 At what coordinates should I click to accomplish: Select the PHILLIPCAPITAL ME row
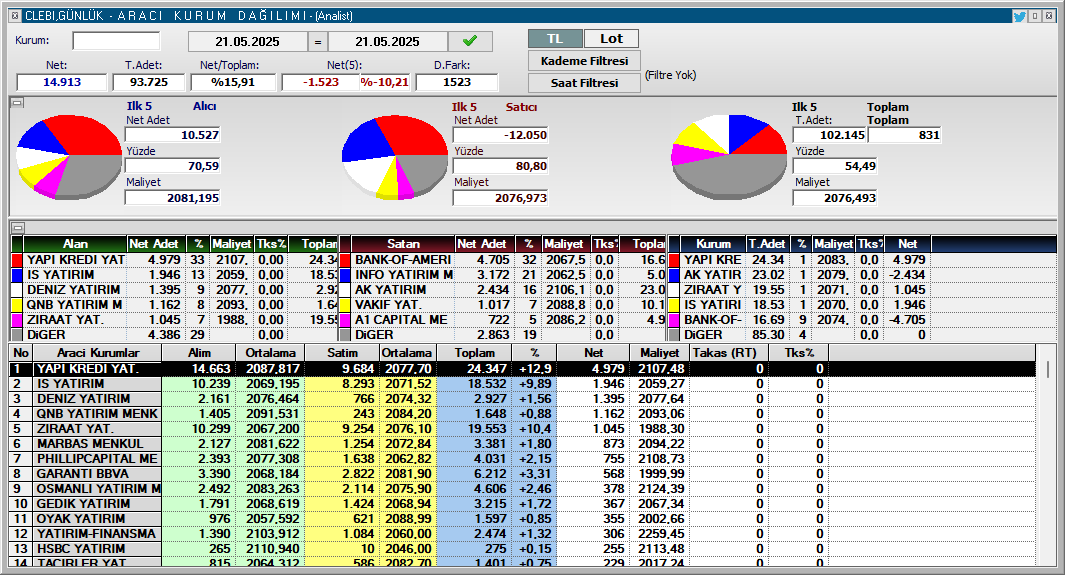(x=522, y=458)
